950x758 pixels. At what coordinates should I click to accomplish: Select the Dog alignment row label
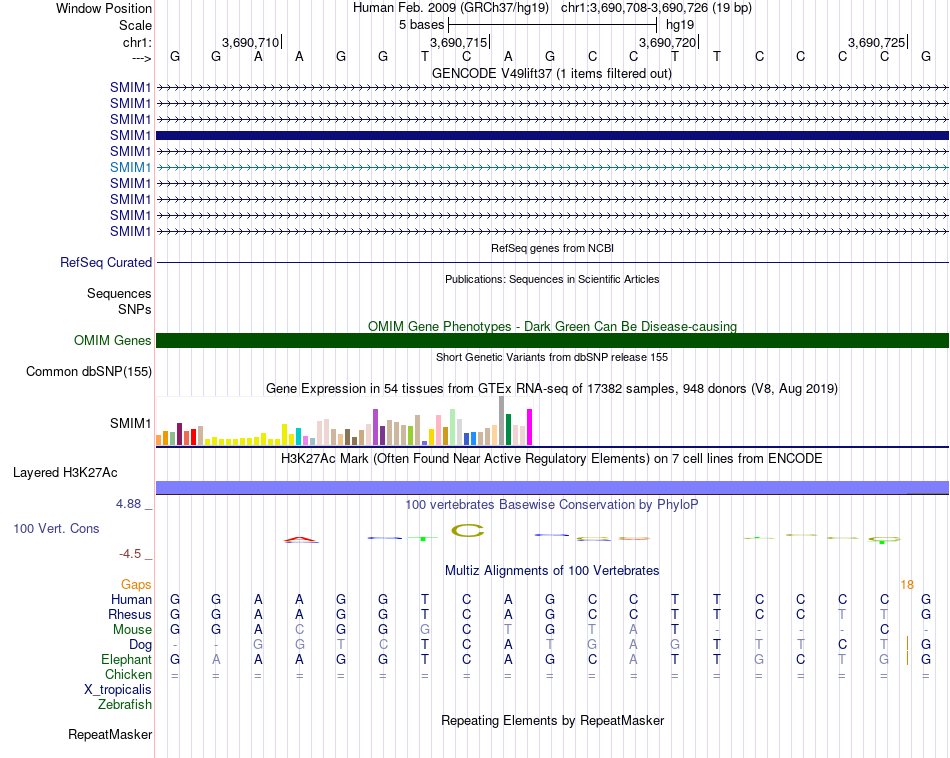(x=141, y=645)
